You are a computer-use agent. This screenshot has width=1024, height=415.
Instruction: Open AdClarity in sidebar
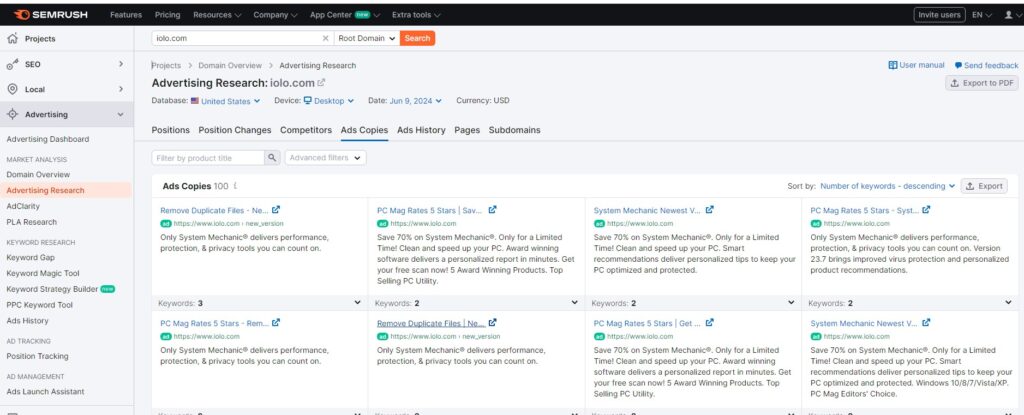coord(23,206)
